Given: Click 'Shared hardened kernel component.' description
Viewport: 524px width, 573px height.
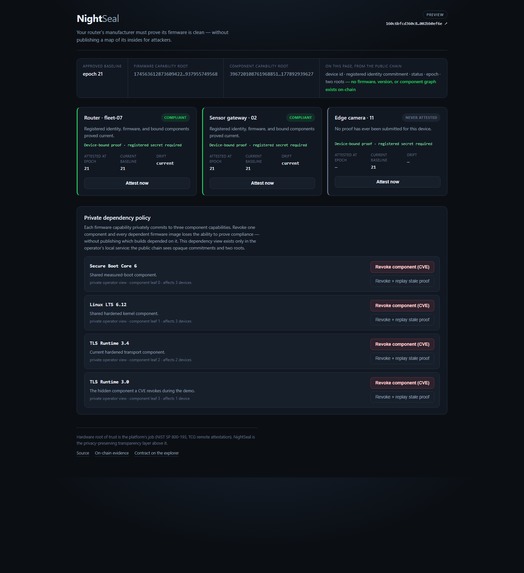Looking at the screenshot, I should click(124, 314).
